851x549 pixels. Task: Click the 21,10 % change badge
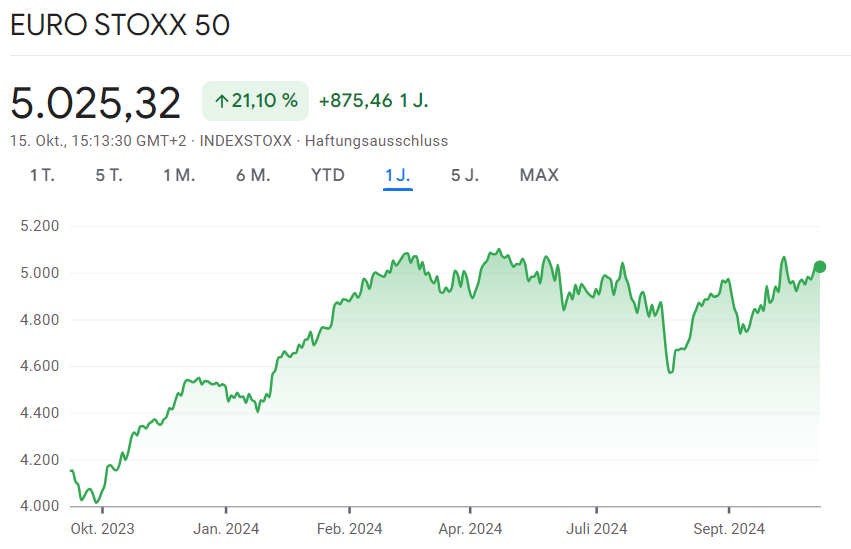click(256, 101)
